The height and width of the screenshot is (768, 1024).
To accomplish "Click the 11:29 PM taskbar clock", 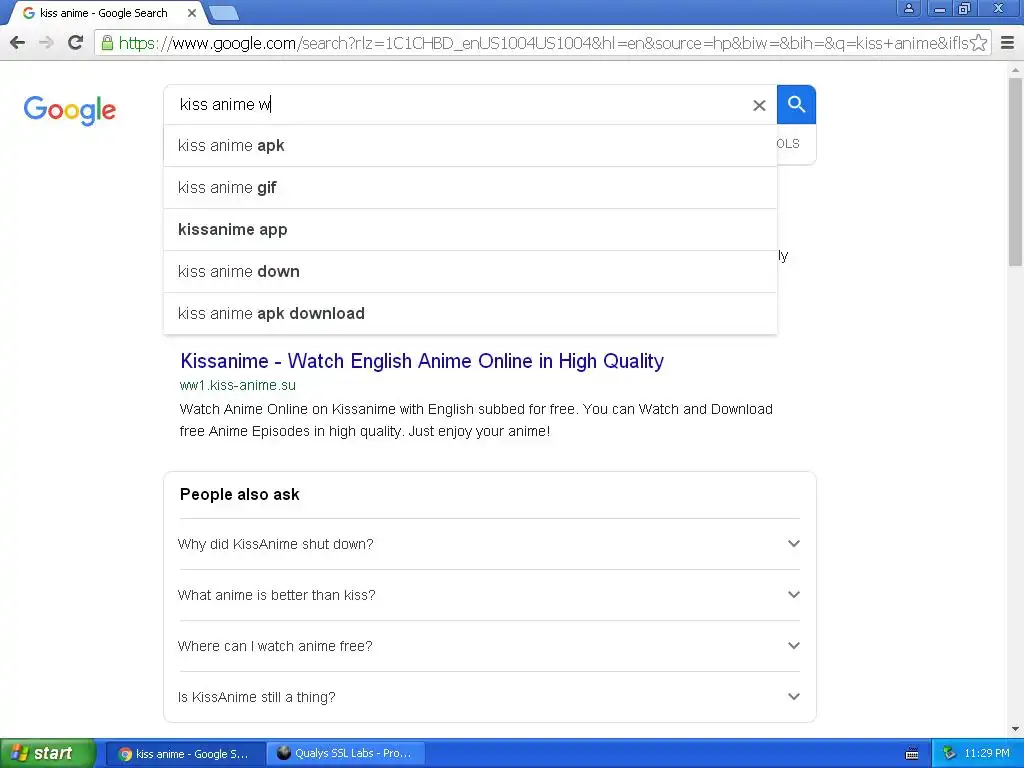I will [x=987, y=754].
